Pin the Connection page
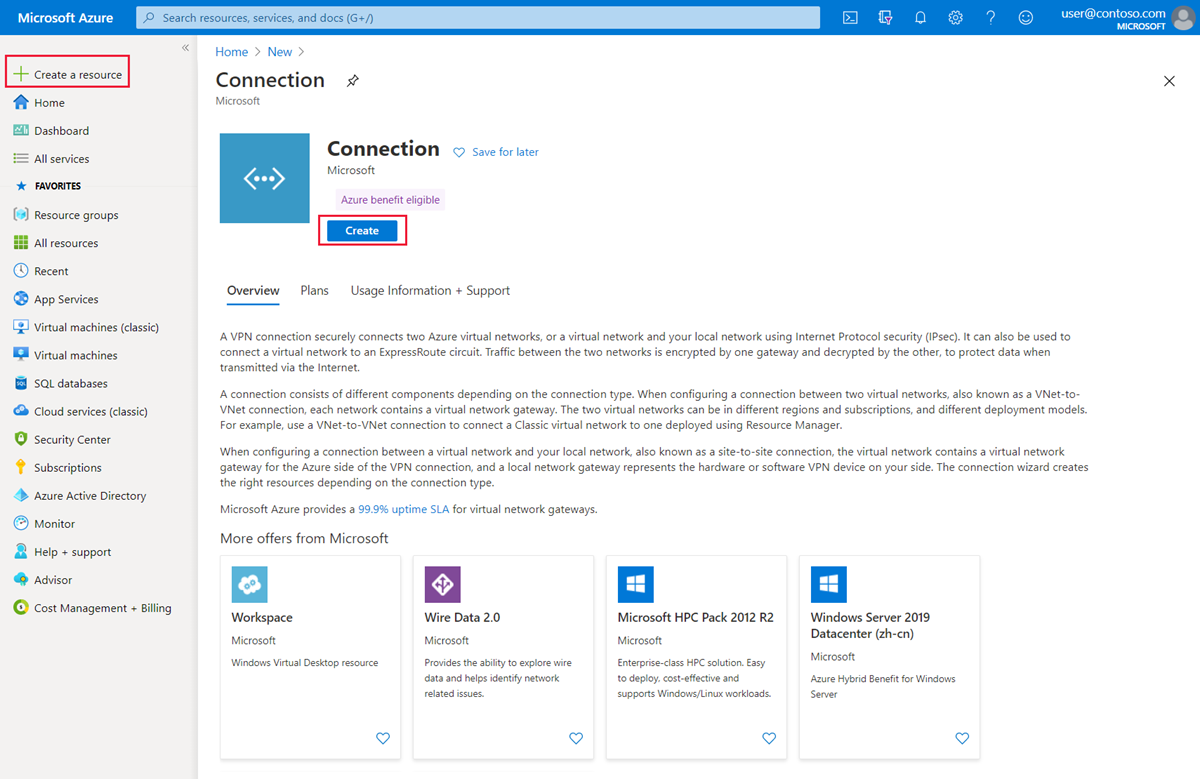This screenshot has height=779, width=1200. 352,81
